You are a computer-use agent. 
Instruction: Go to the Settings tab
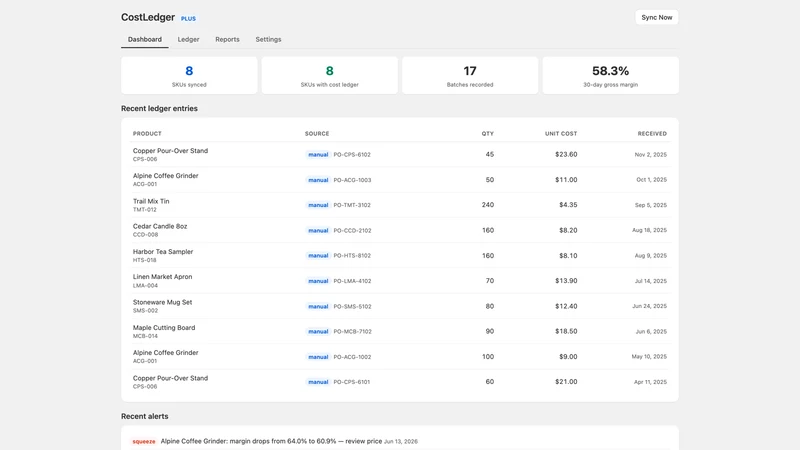pos(268,39)
